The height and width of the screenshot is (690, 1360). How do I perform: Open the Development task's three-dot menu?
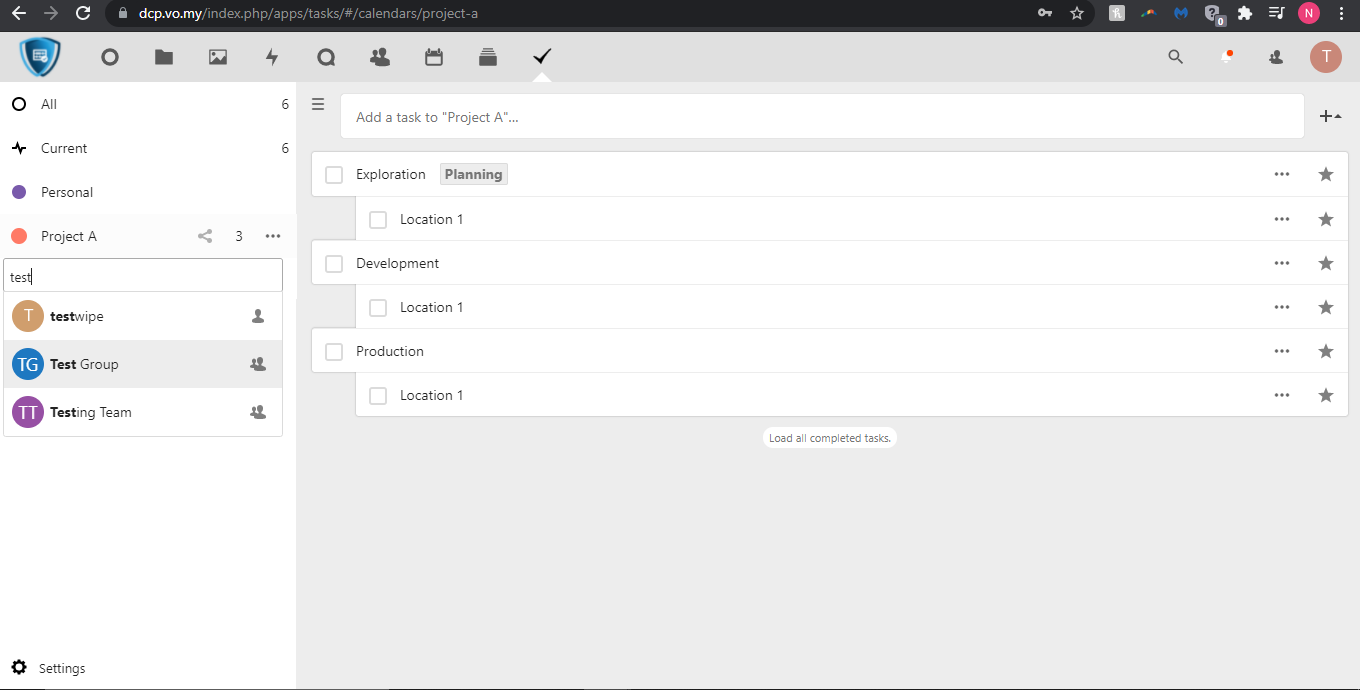1282,263
